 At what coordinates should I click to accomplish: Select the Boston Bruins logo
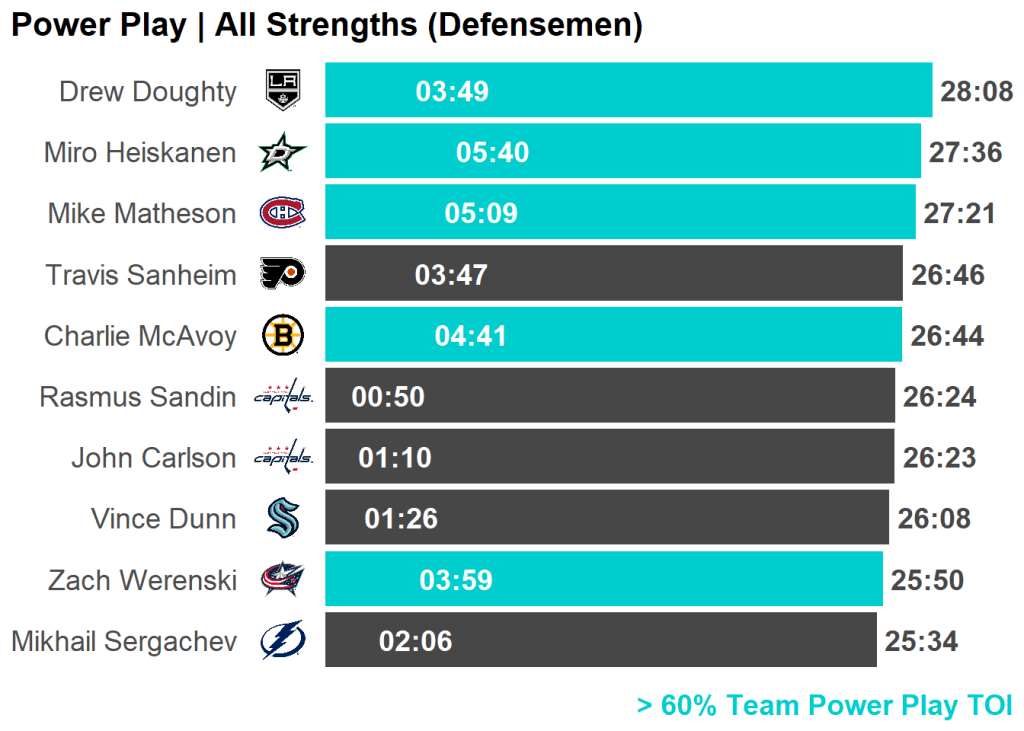point(282,335)
